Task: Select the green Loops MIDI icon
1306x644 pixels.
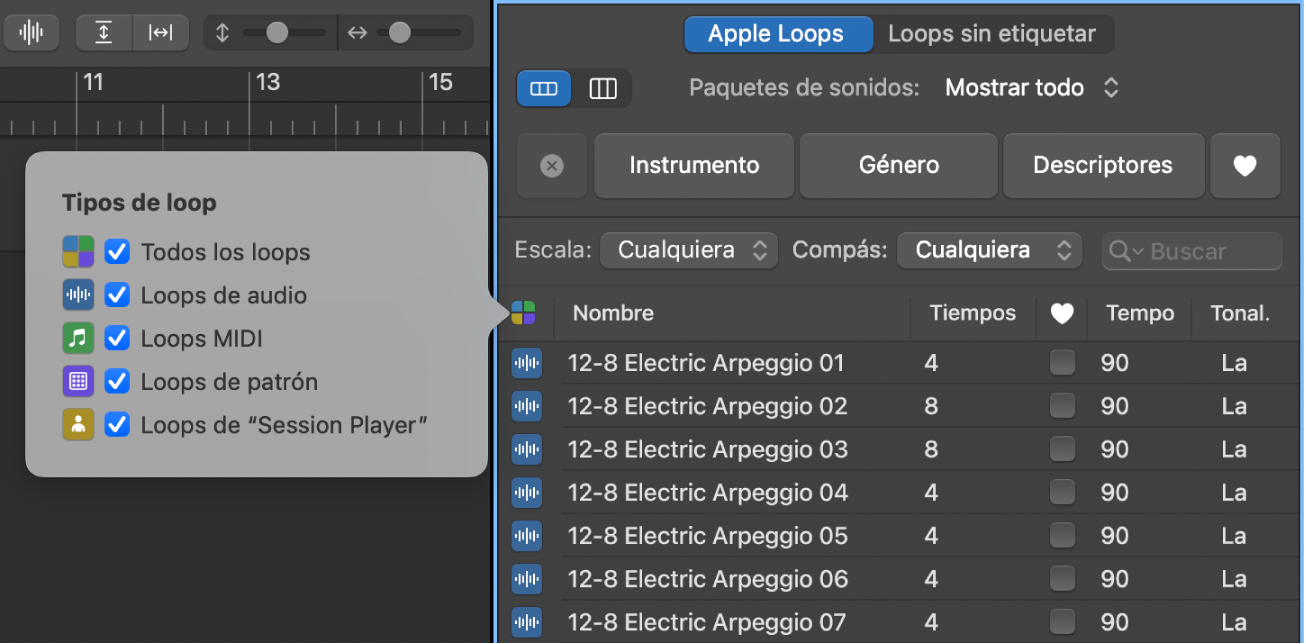Action: [x=78, y=338]
